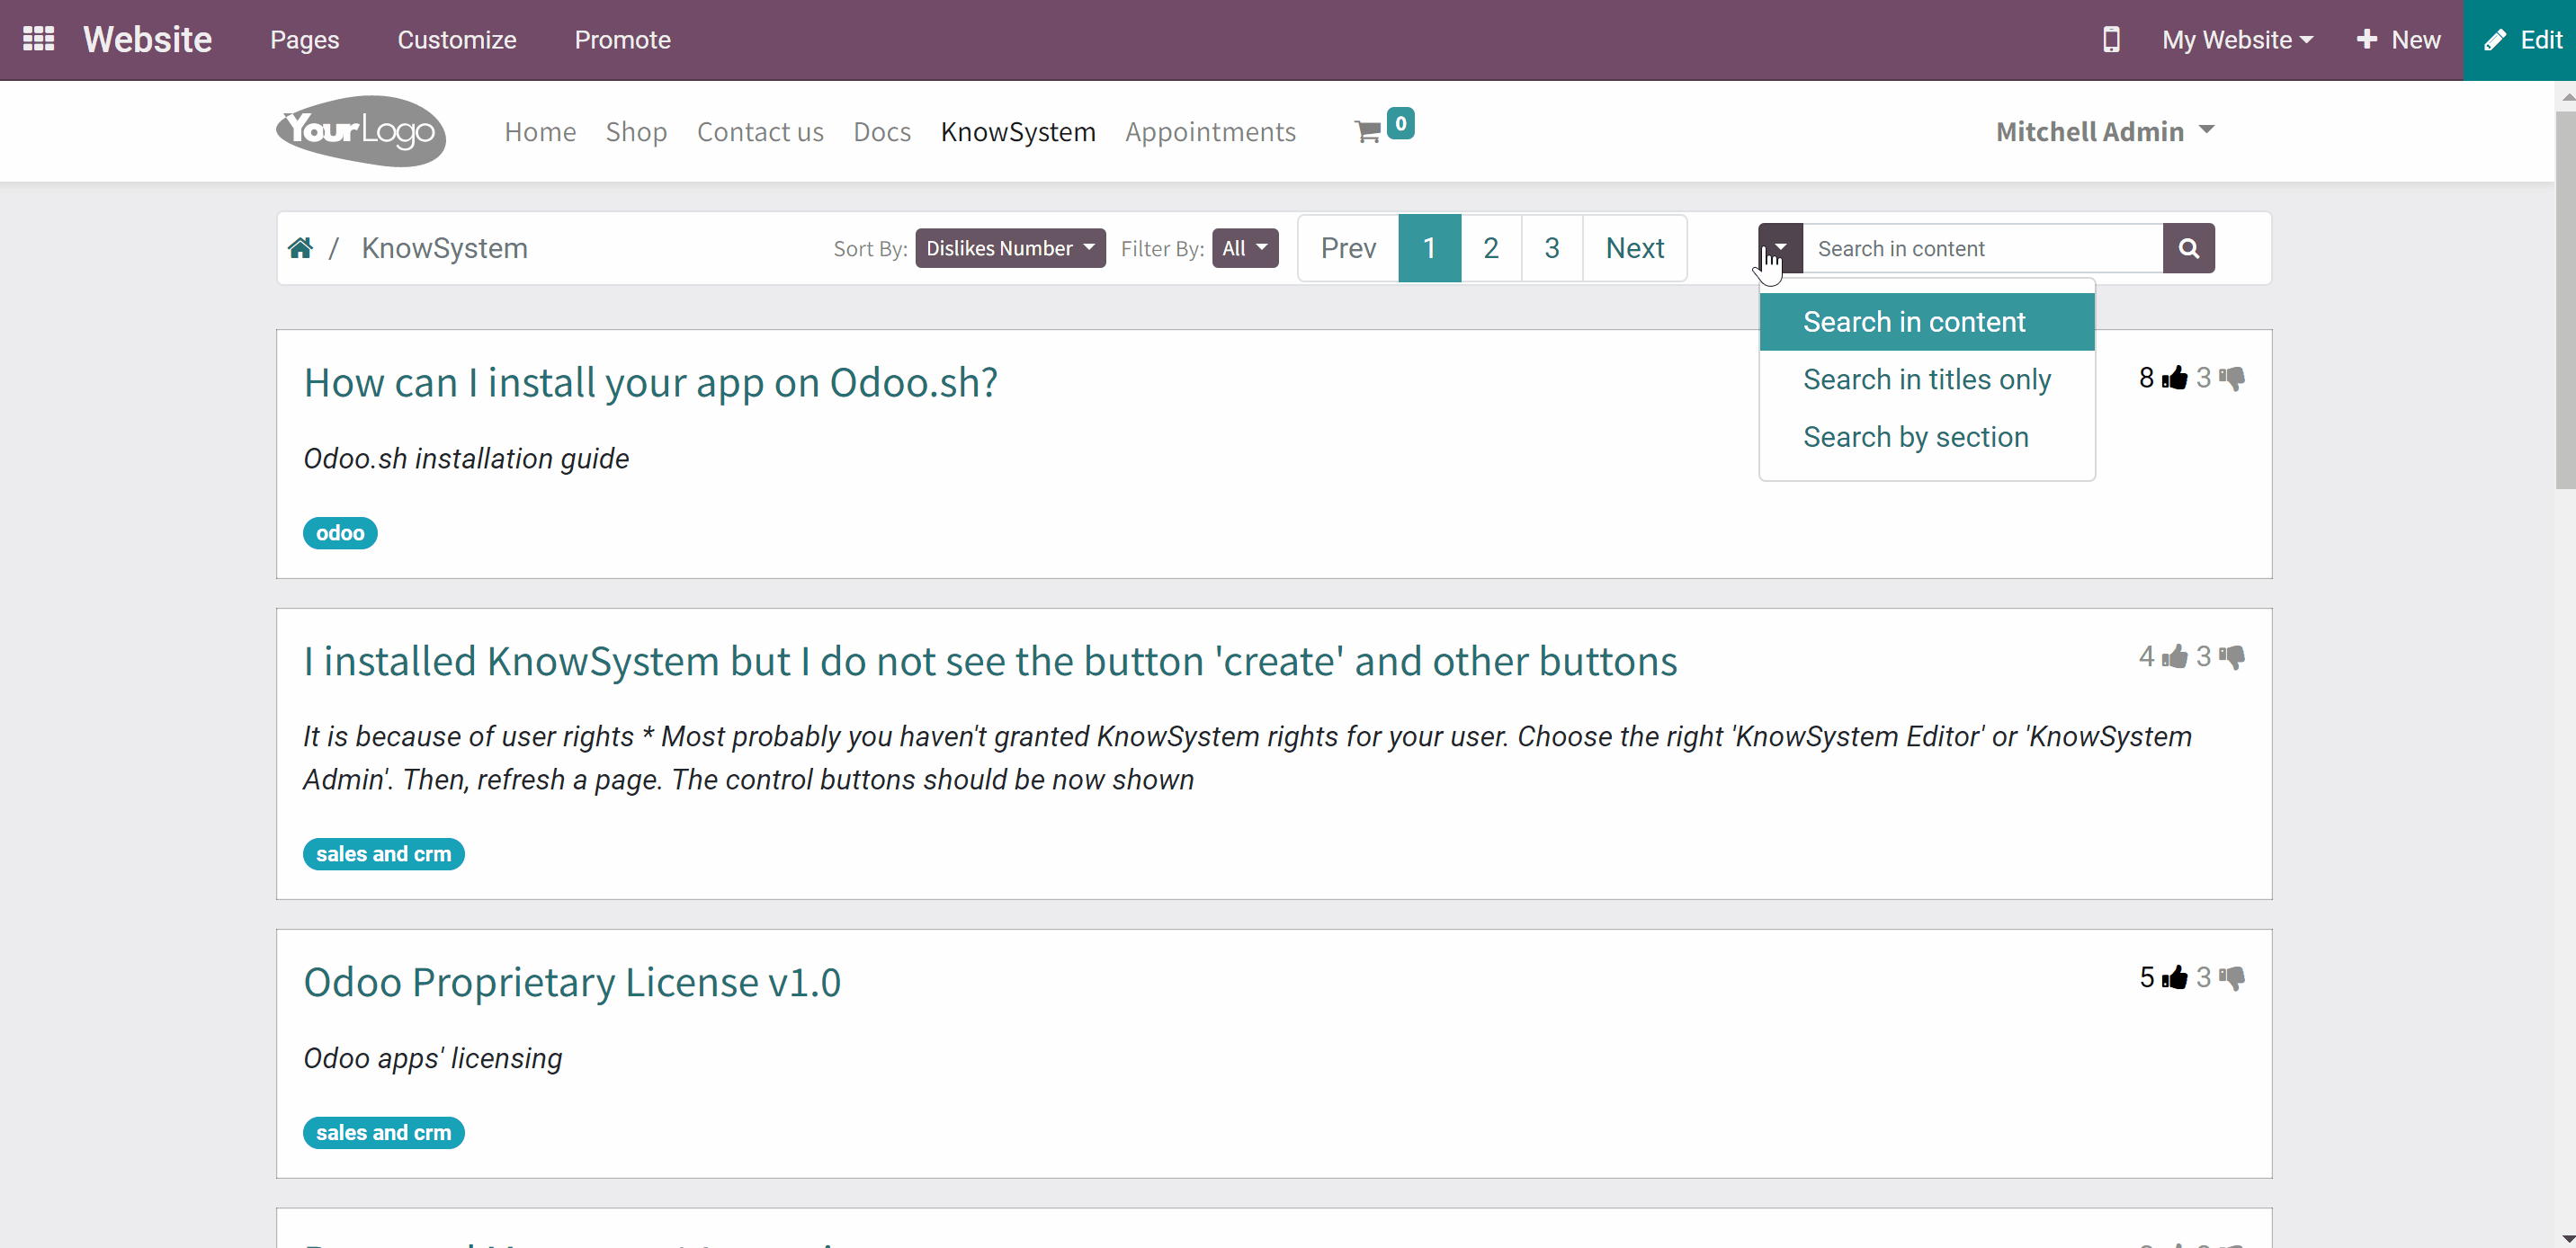Screen dimensions: 2576x1248
Task: Thumbs-up the Odoo Proprietary License article
Action: click(2174, 977)
